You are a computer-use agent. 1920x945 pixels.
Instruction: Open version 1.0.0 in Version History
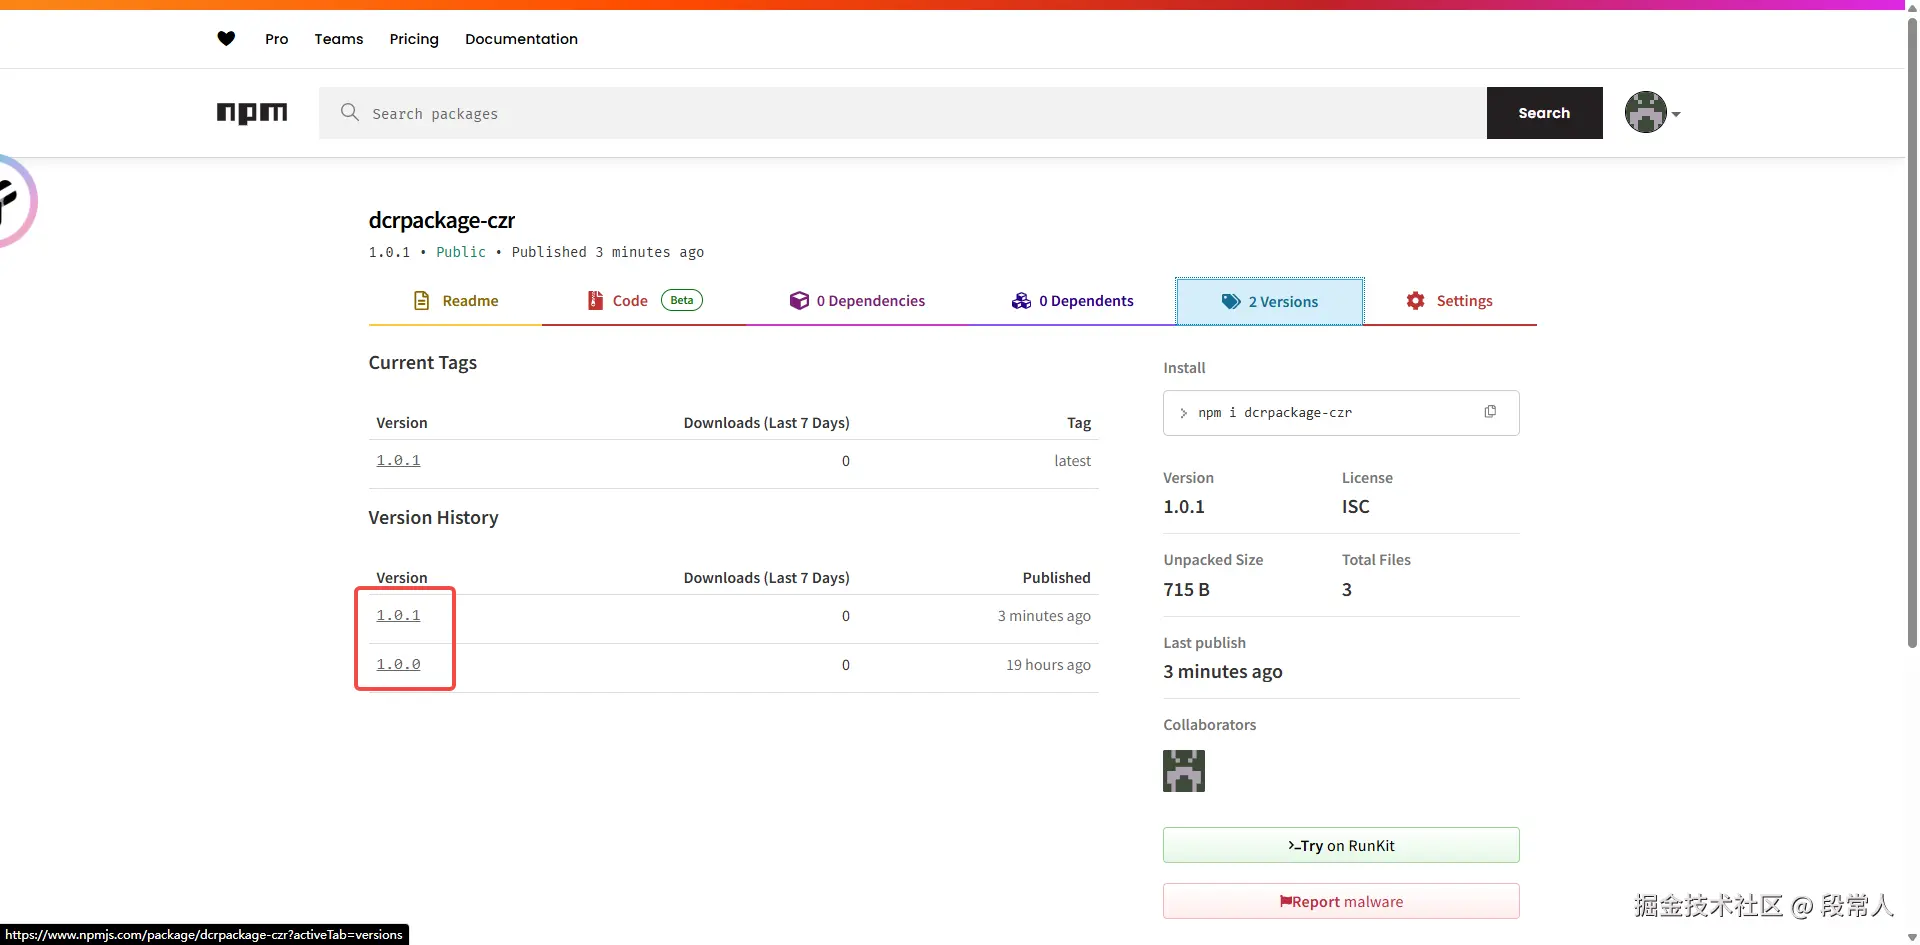click(398, 665)
